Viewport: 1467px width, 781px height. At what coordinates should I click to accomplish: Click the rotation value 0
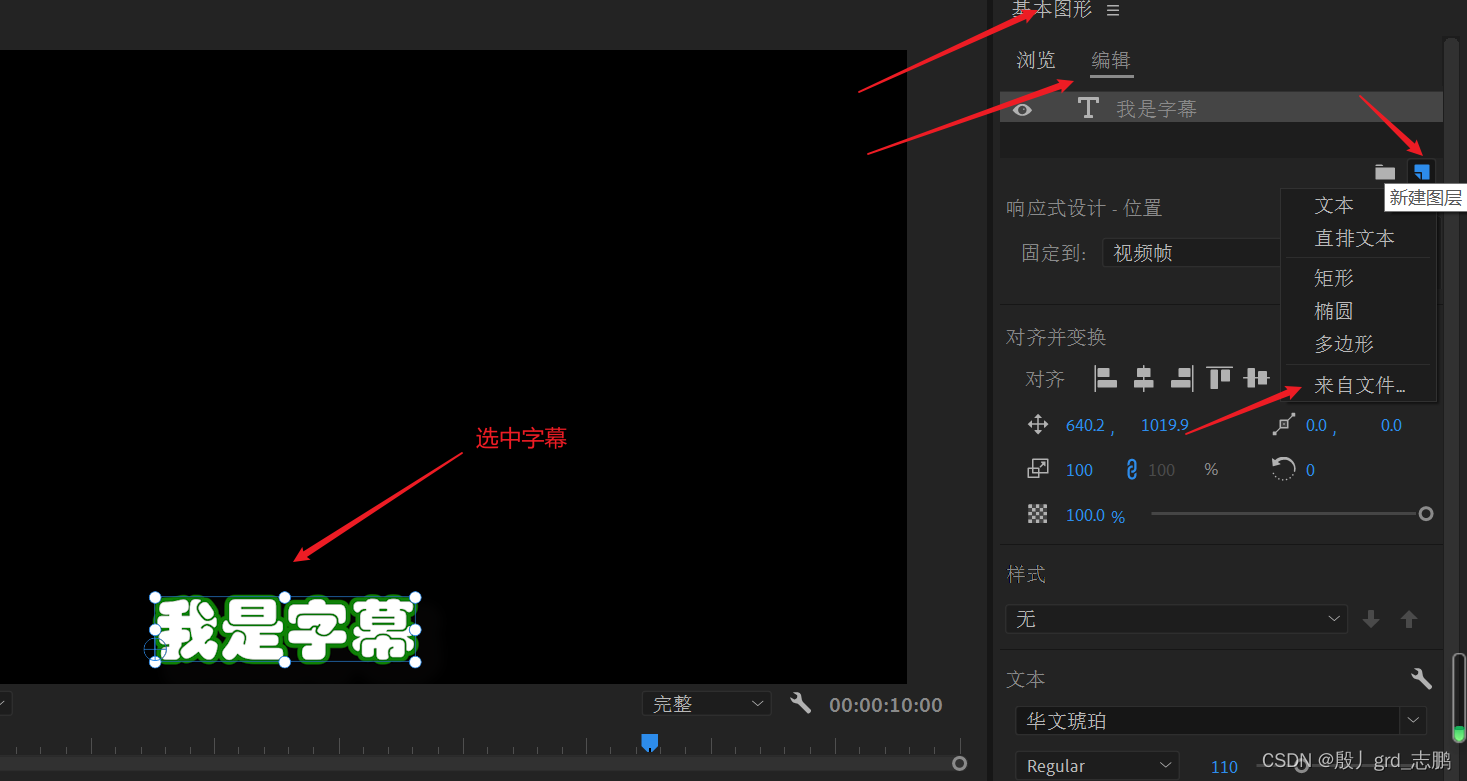coord(1310,470)
